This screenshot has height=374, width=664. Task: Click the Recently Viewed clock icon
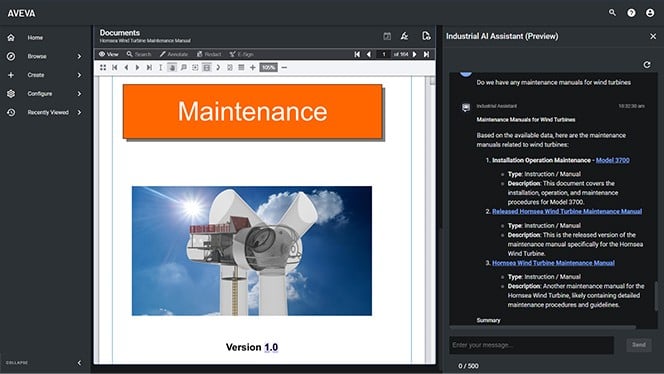pyautogui.click(x=11, y=112)
